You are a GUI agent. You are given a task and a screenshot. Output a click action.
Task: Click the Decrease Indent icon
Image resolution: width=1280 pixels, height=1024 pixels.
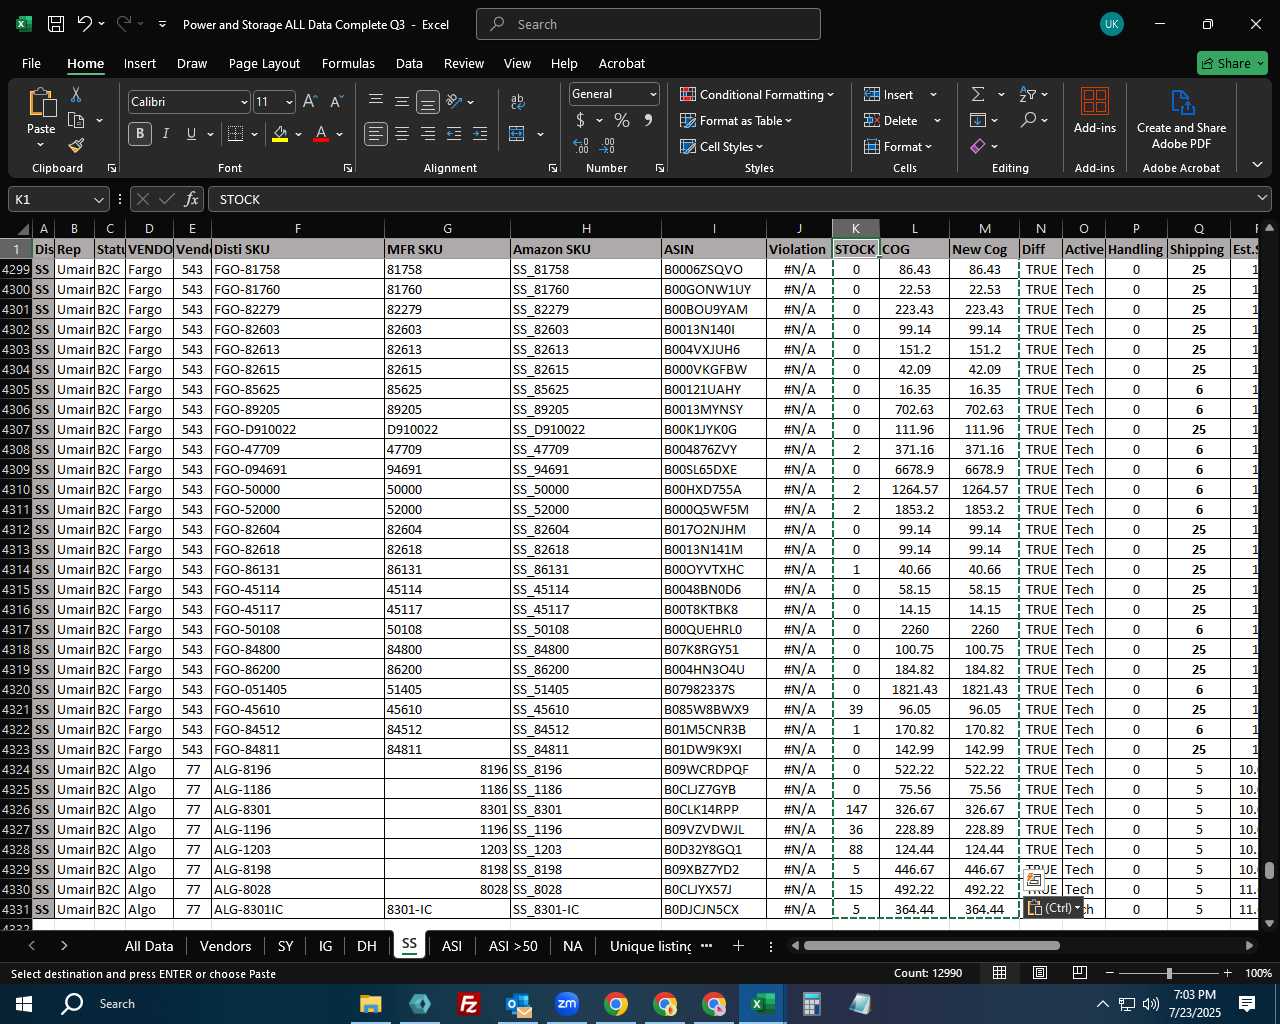coord(454,134)
